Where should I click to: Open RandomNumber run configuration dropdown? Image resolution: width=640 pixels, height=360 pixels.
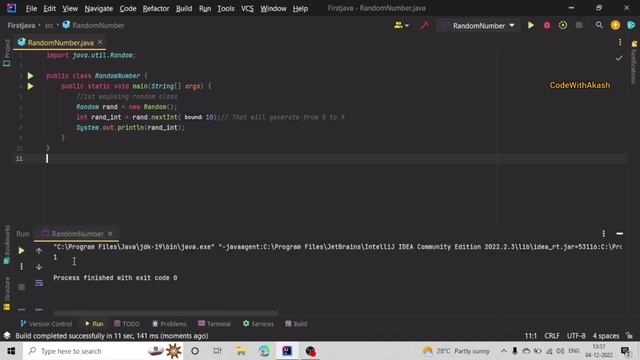coord(478,26)
